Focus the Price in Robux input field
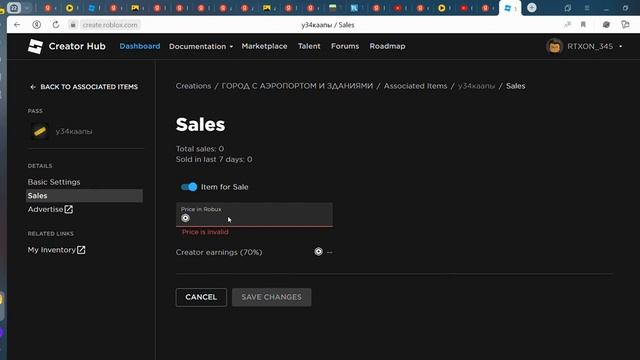The width and height of the screenshot is (640, 360). [x=254, y=215]
